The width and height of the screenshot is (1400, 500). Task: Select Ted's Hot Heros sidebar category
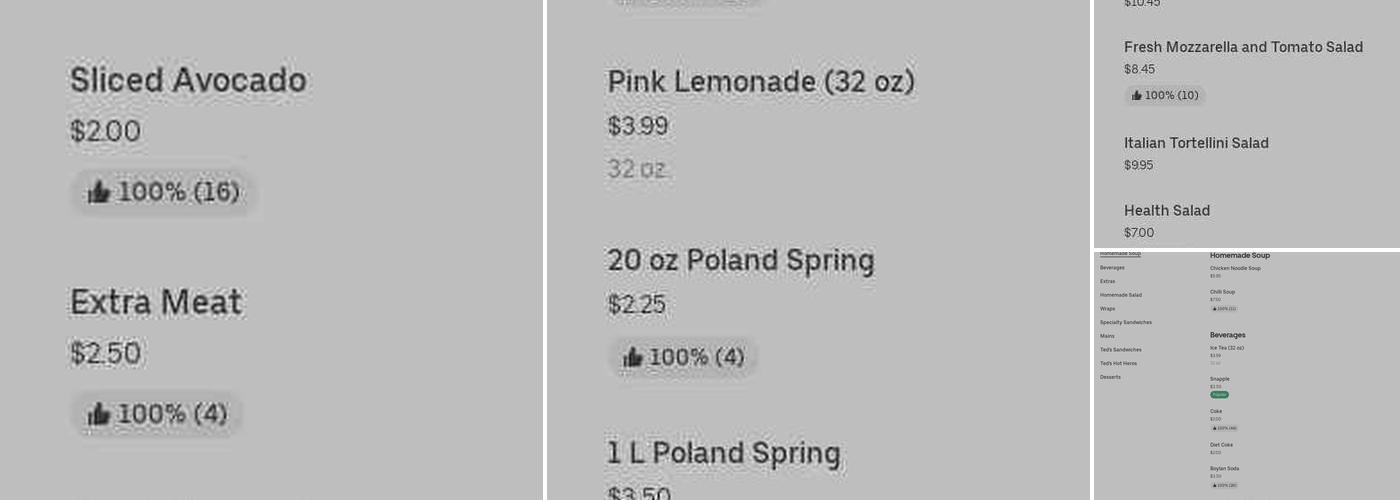point(1118,363)
